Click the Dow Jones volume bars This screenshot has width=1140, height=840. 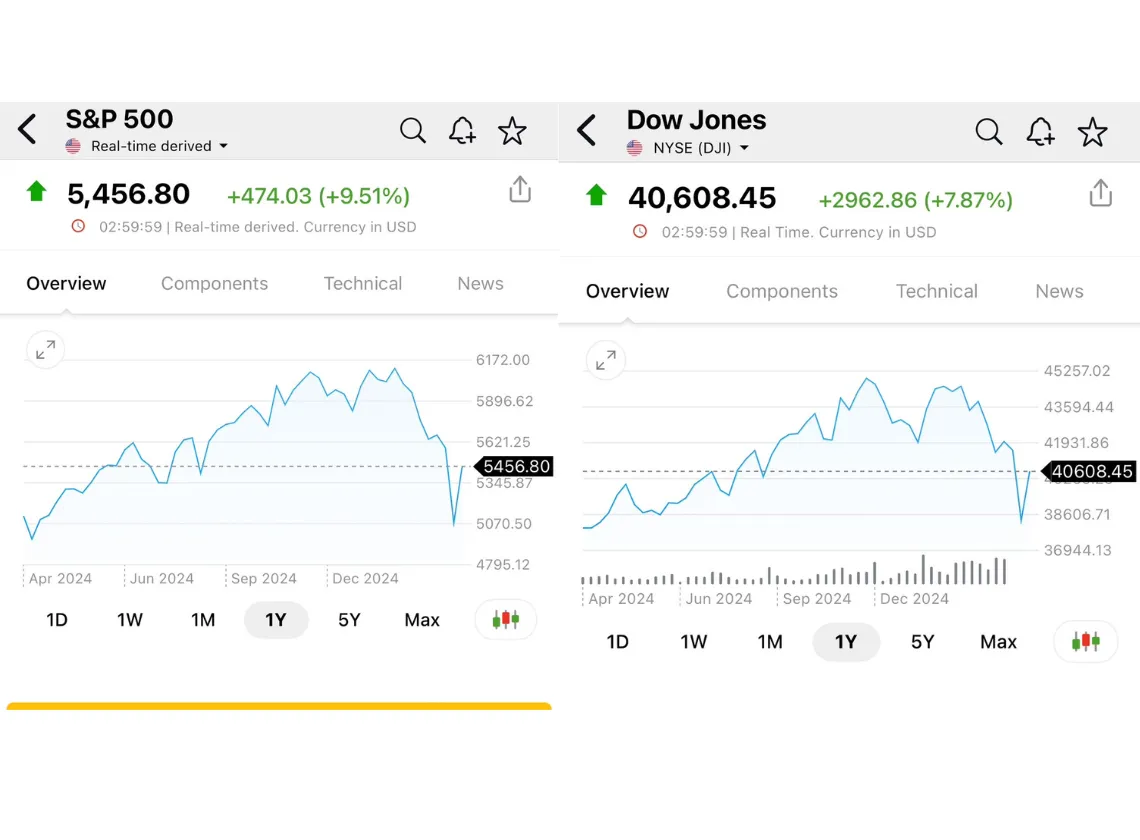(x=794, y=570)
